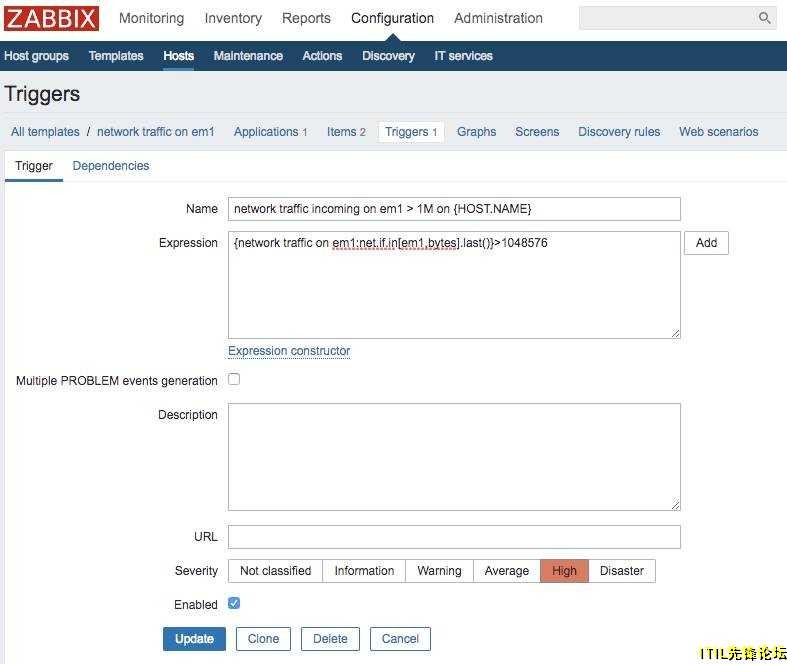The height and width of the screenshot is (664, 787).
Task: Click the Delete button
Action: (x=330, y=639)
